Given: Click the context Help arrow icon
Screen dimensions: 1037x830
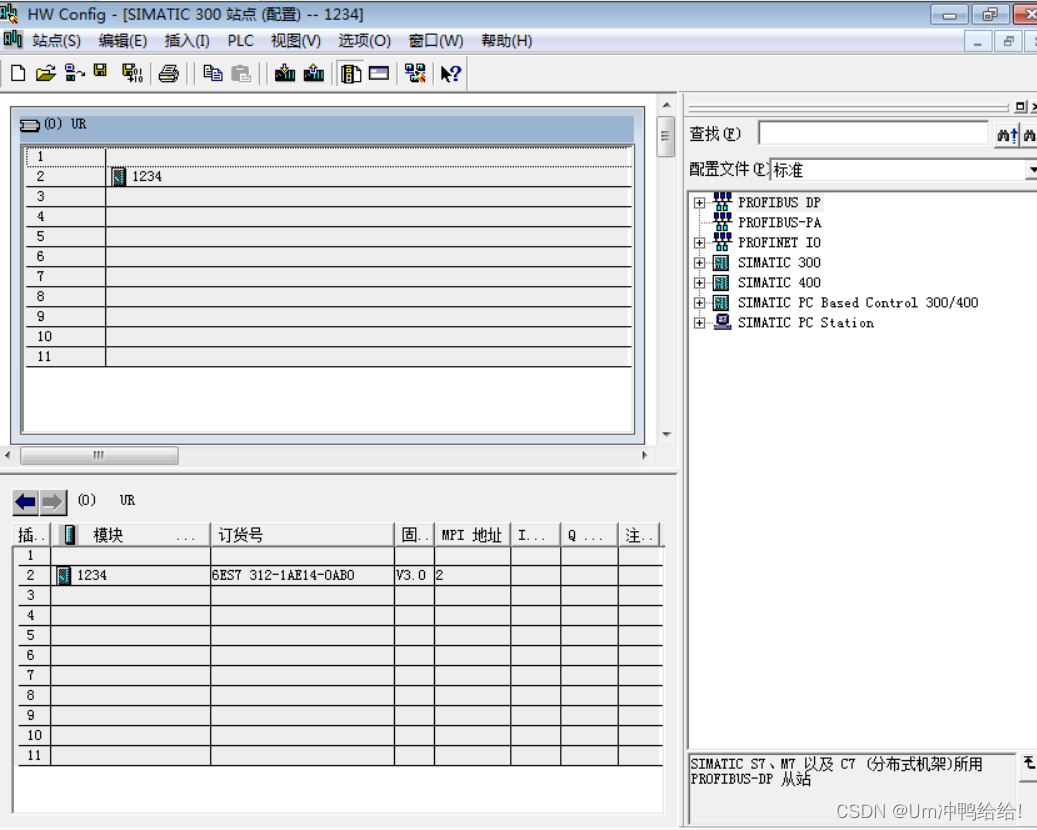Looking at the screenshot, I should click(x=450, y=73).
